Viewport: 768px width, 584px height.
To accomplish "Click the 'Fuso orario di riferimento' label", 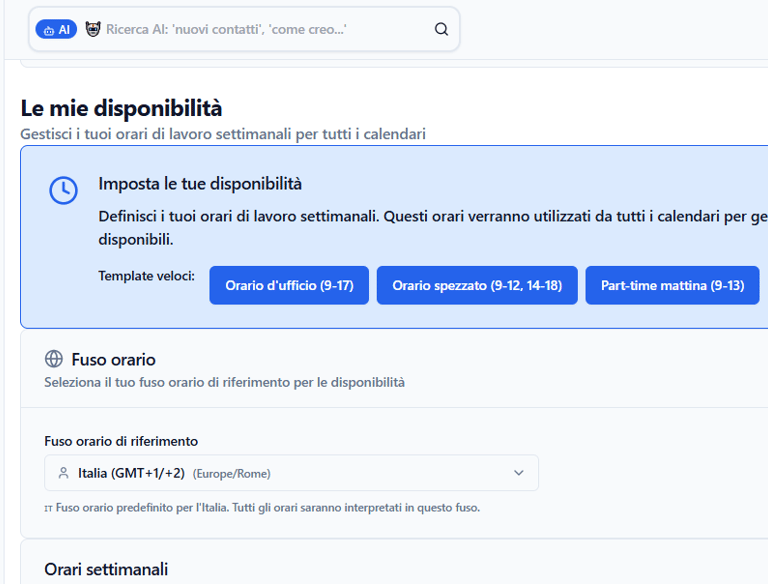I will click(121, 441).
